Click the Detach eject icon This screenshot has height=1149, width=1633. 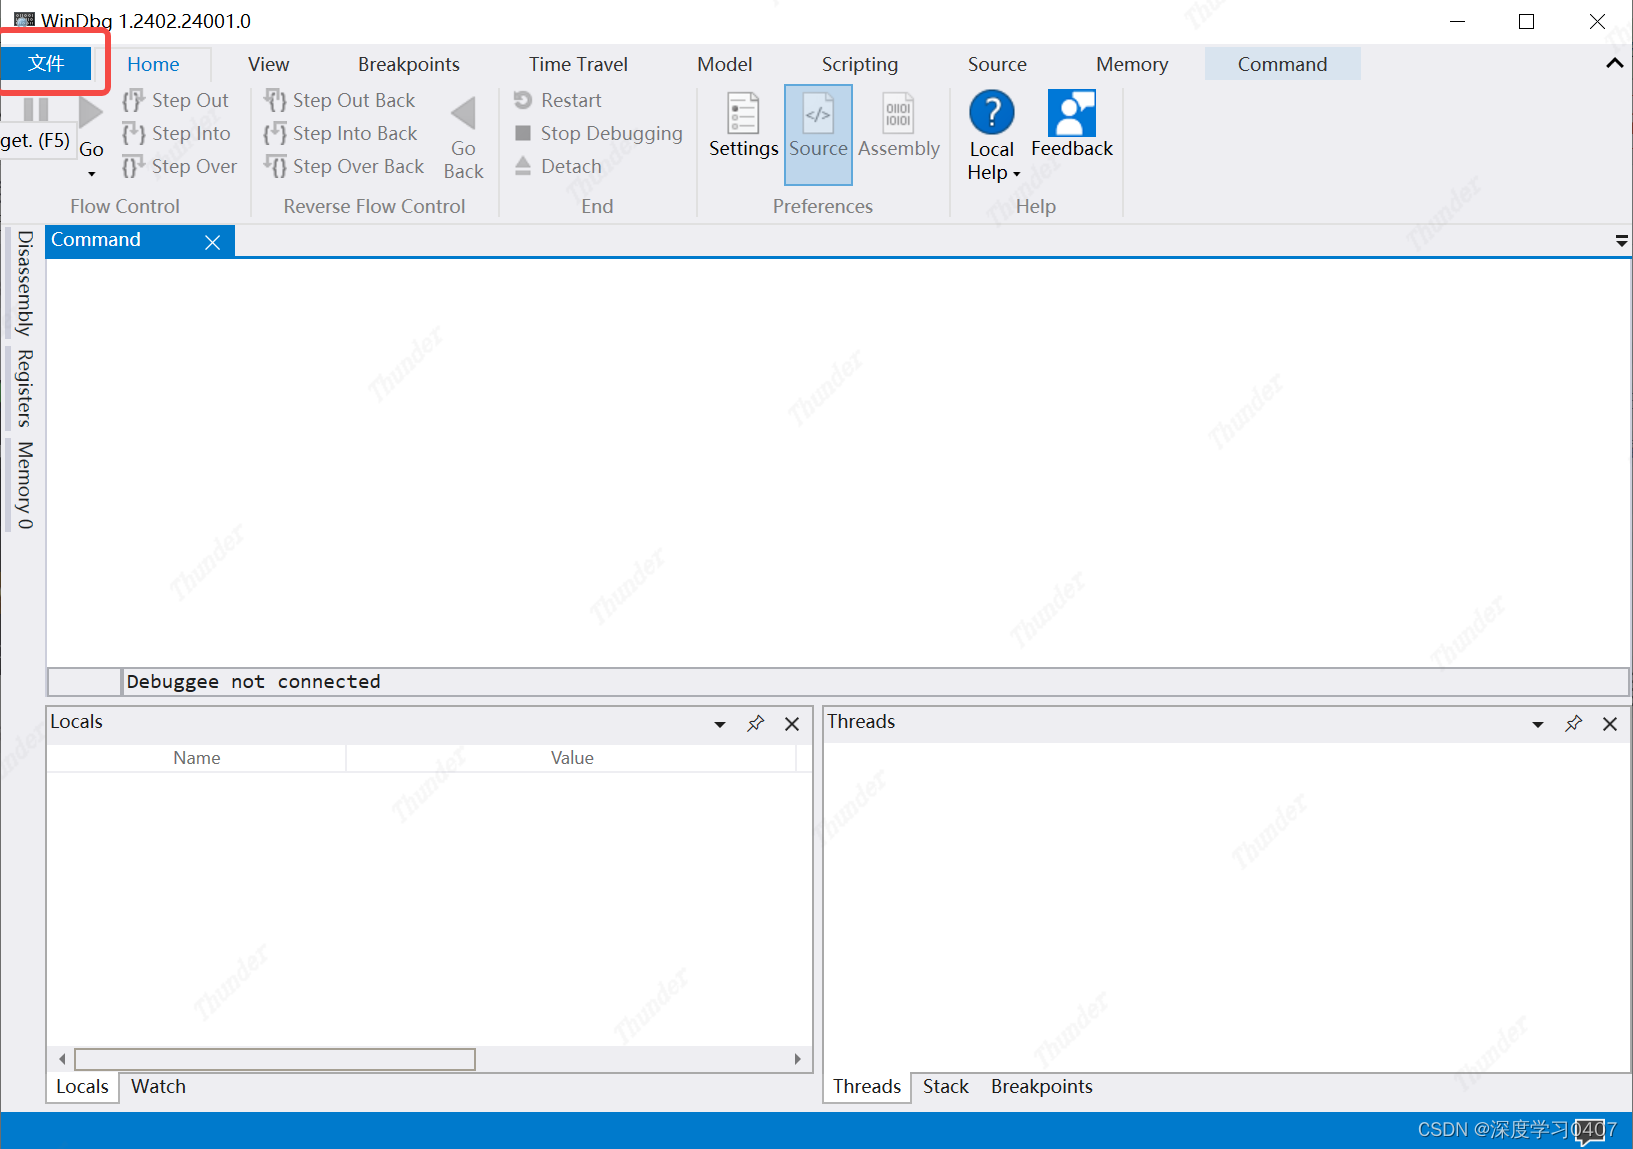522,166
